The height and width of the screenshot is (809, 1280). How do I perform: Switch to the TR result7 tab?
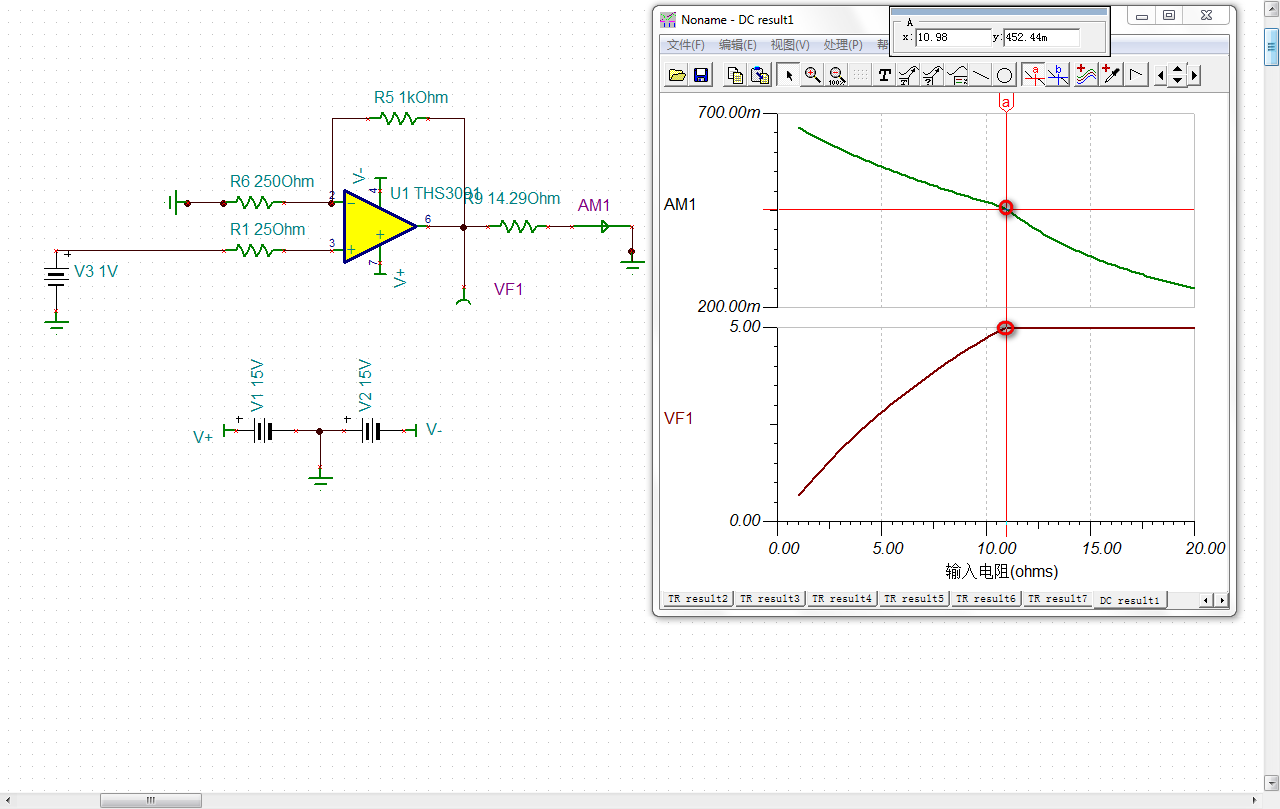click(x=1058, y=599)
